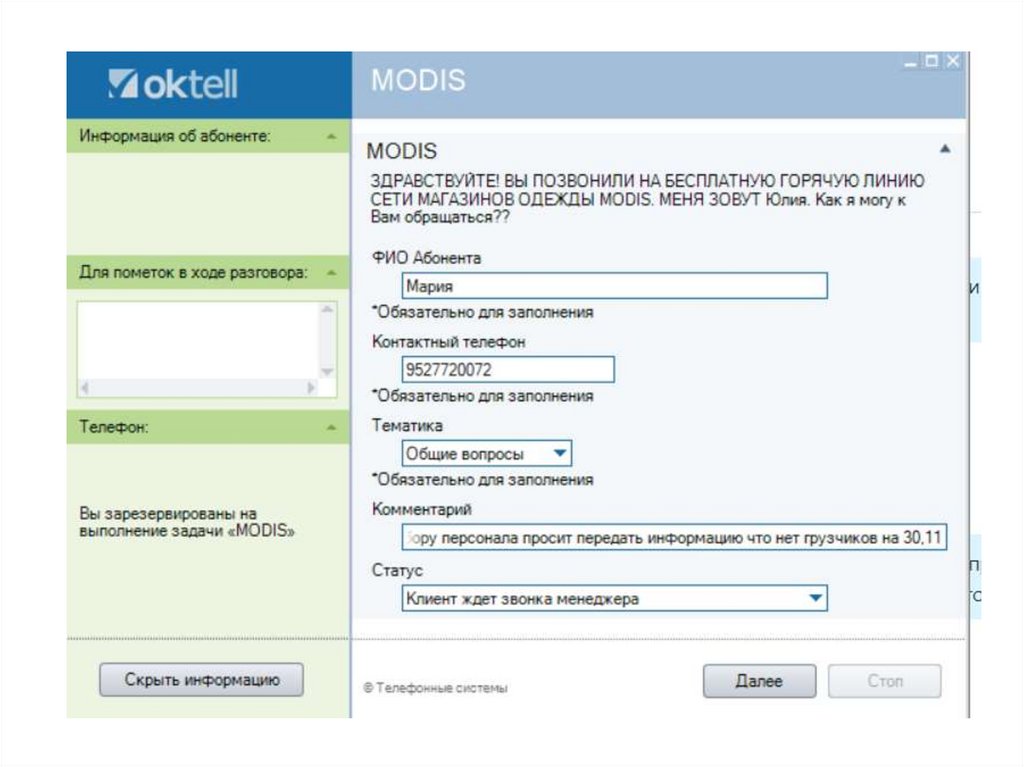
Task: Click the Комментарий text field
Action: click(673, 538)
